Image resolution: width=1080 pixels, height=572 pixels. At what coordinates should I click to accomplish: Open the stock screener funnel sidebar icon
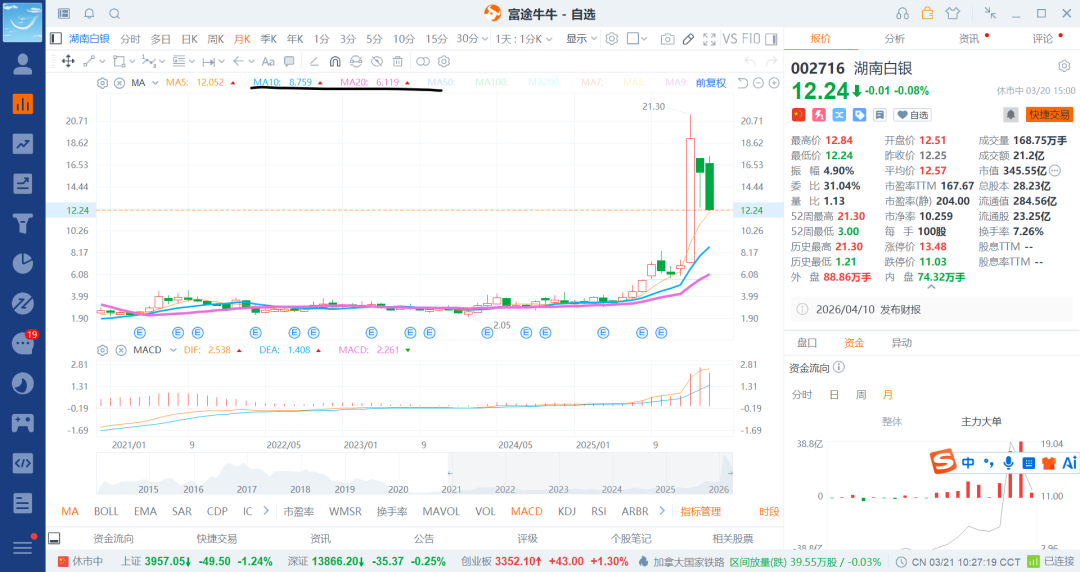tap(23, 224)
